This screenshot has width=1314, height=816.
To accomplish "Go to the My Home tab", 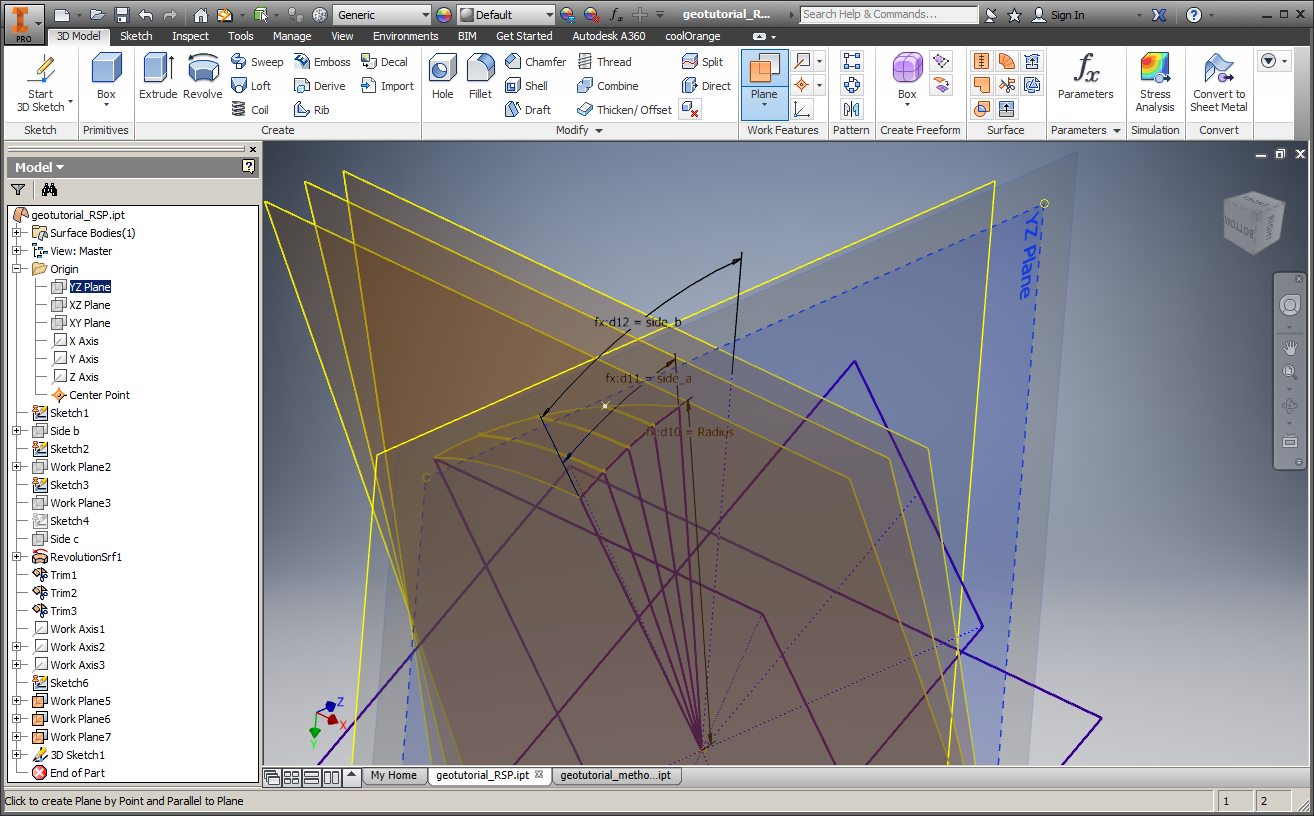I will pos(393,775).
